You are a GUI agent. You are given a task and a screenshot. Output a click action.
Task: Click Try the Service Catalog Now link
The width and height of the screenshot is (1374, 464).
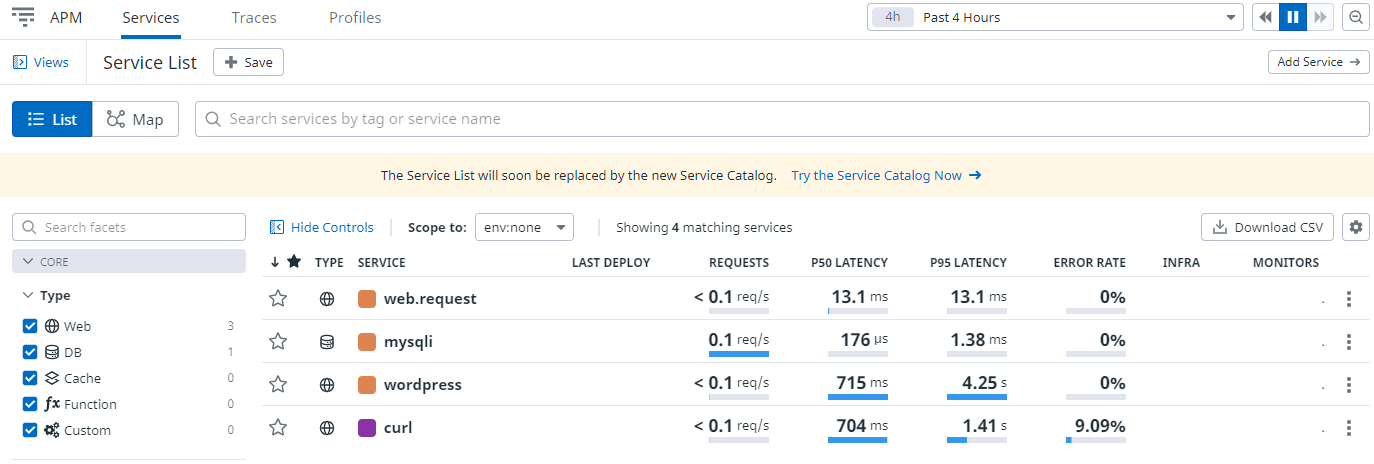point(885,175)
